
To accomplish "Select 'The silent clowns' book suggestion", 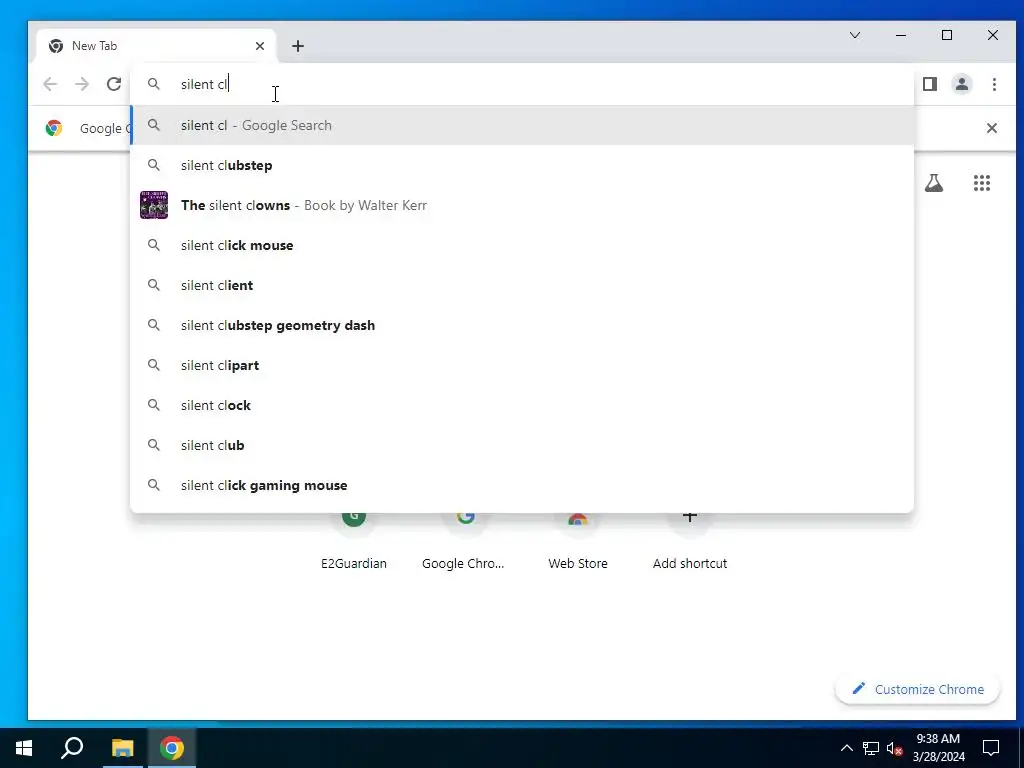I will [x=522, y=205].
